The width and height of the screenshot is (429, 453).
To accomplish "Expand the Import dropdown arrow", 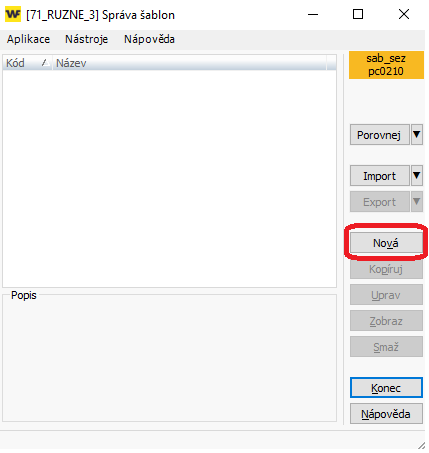I will click(417, 176).
